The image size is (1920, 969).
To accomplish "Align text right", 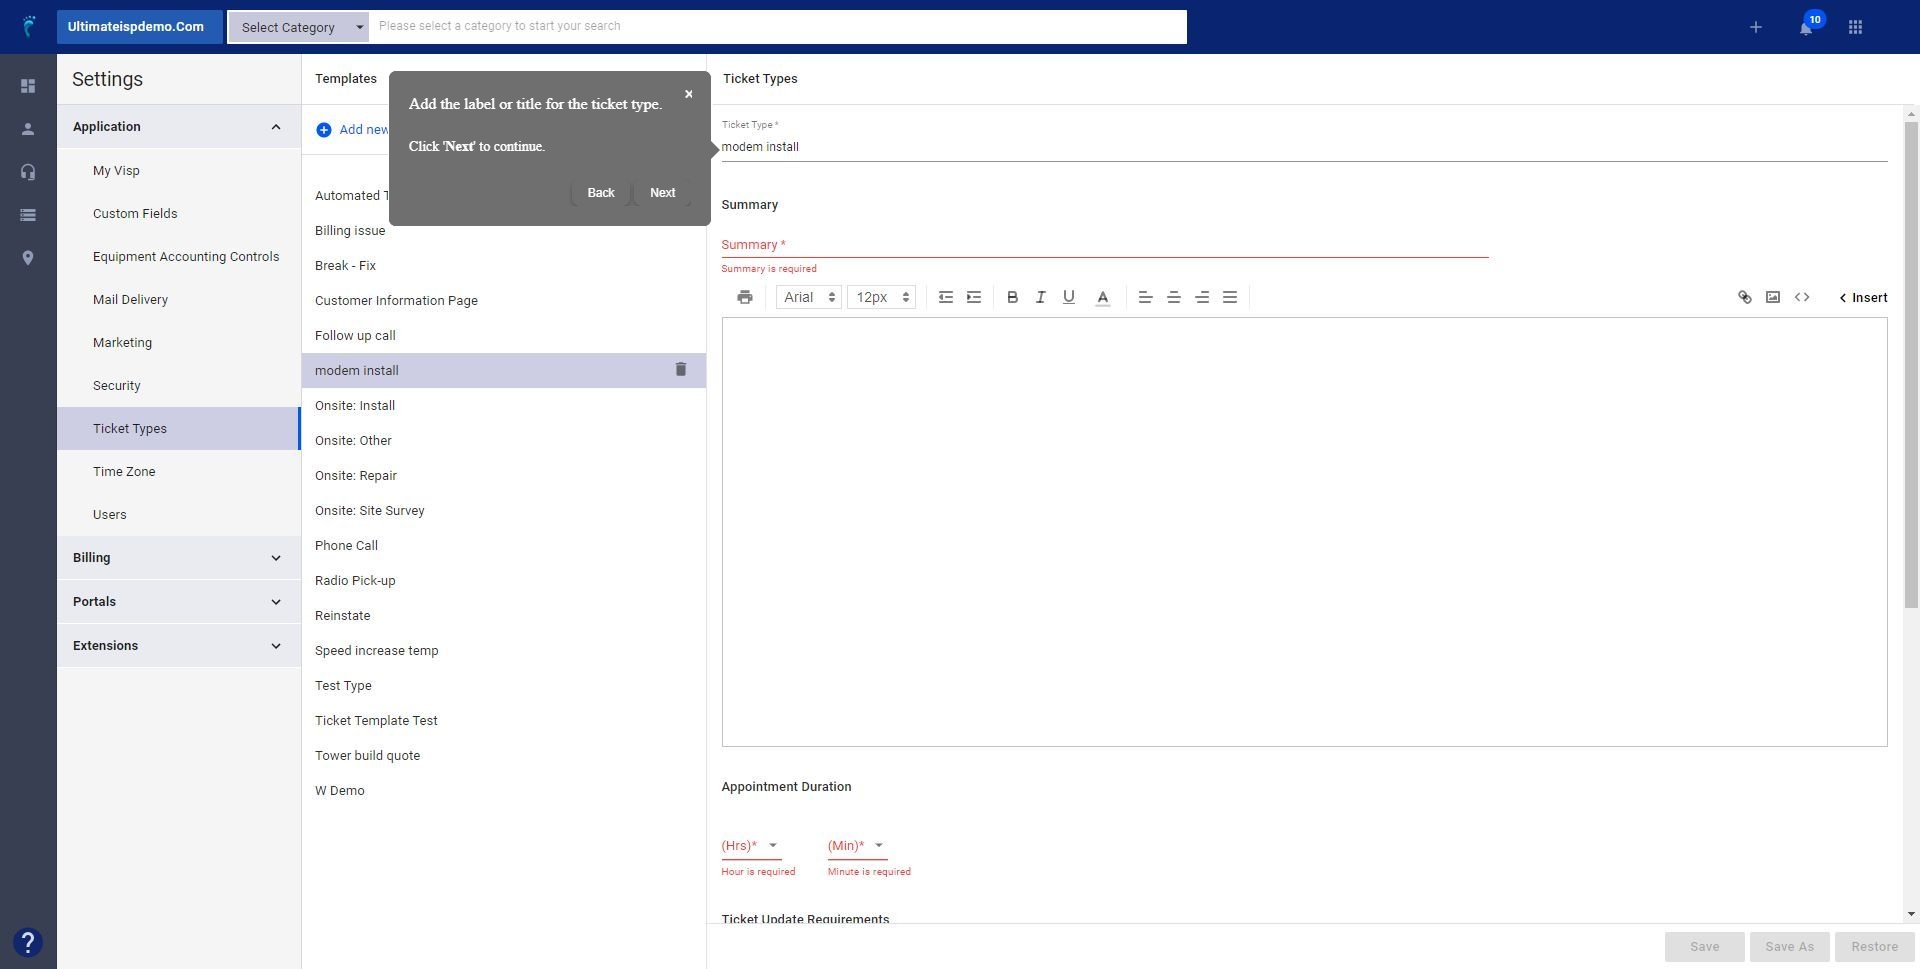I will [x=1202, y=297].
